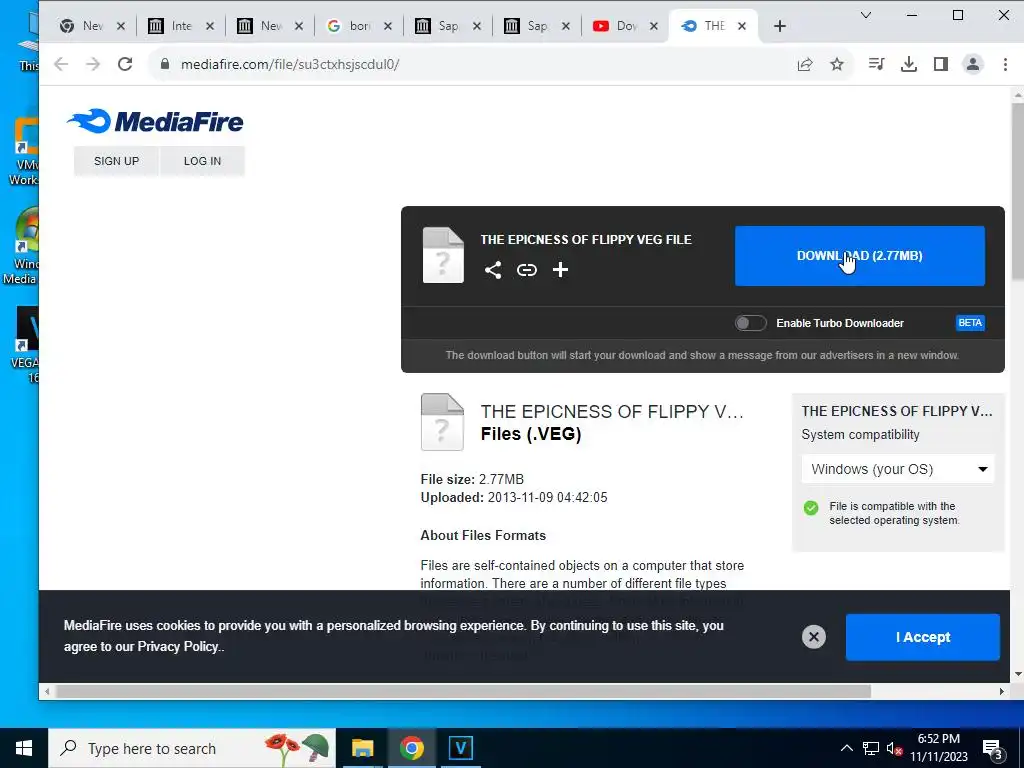Click the plus icon to save file
The width and height of the screenshot is (1024, 768).
point(560,270)
